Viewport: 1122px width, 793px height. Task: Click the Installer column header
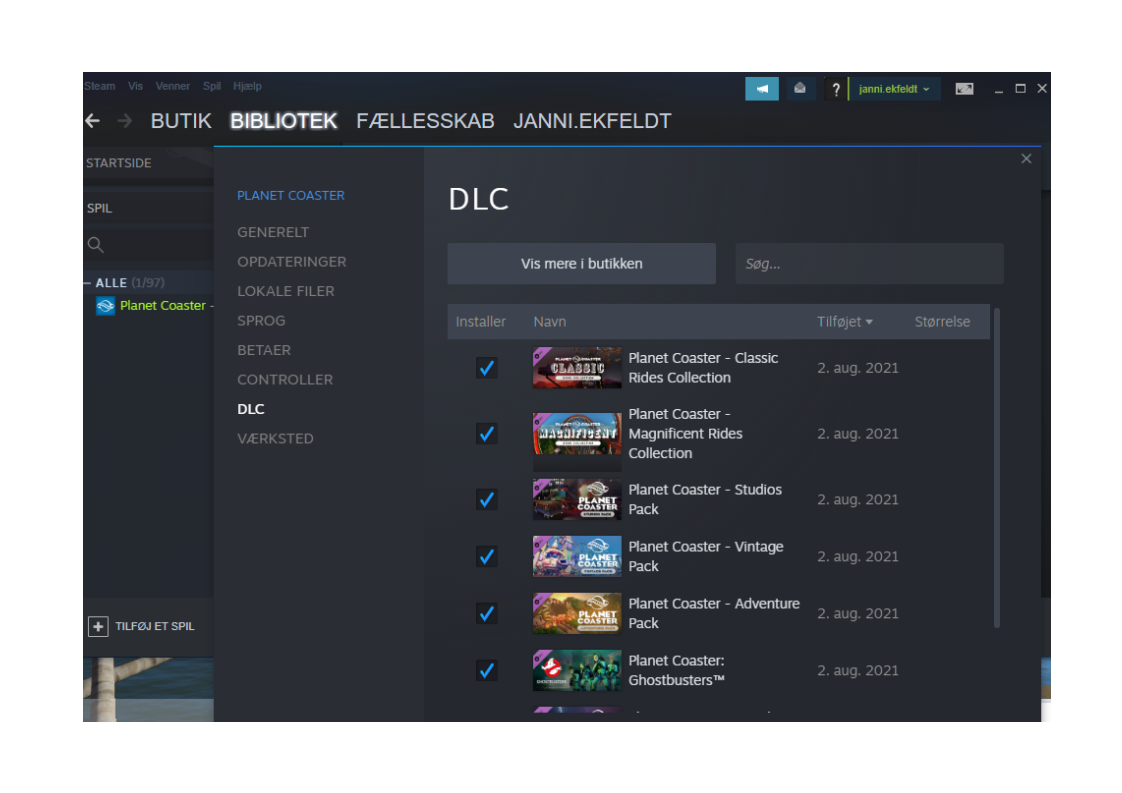click(x=481, y=322)
